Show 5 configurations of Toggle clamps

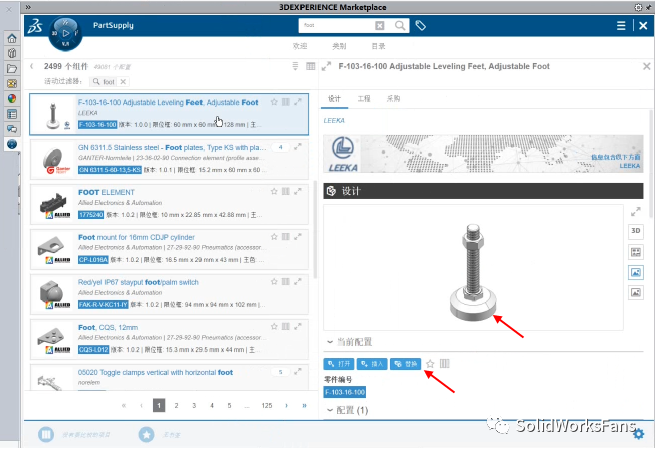point(281,372)
